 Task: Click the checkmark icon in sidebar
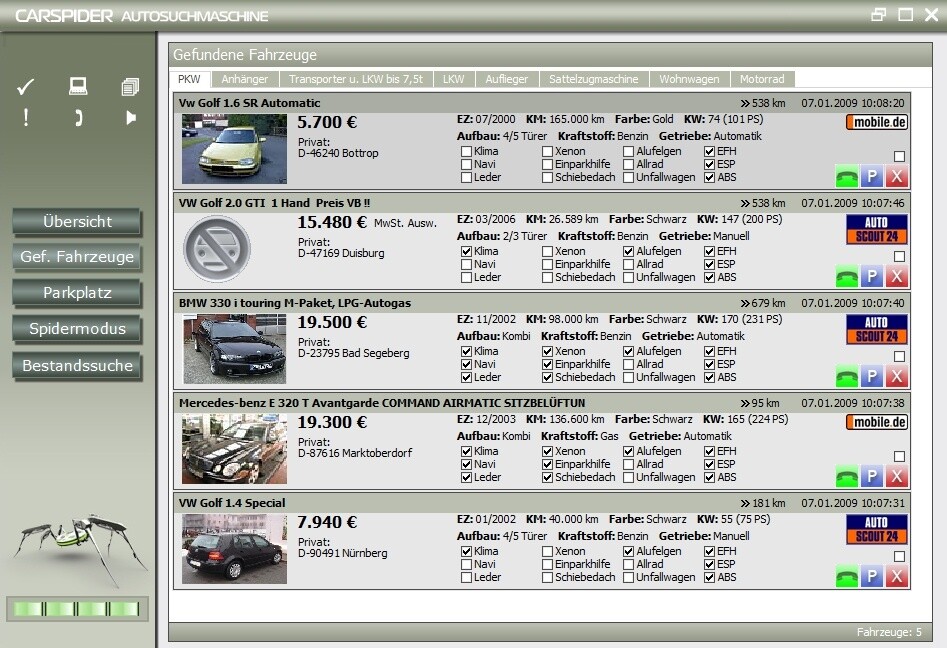point(25,87)
